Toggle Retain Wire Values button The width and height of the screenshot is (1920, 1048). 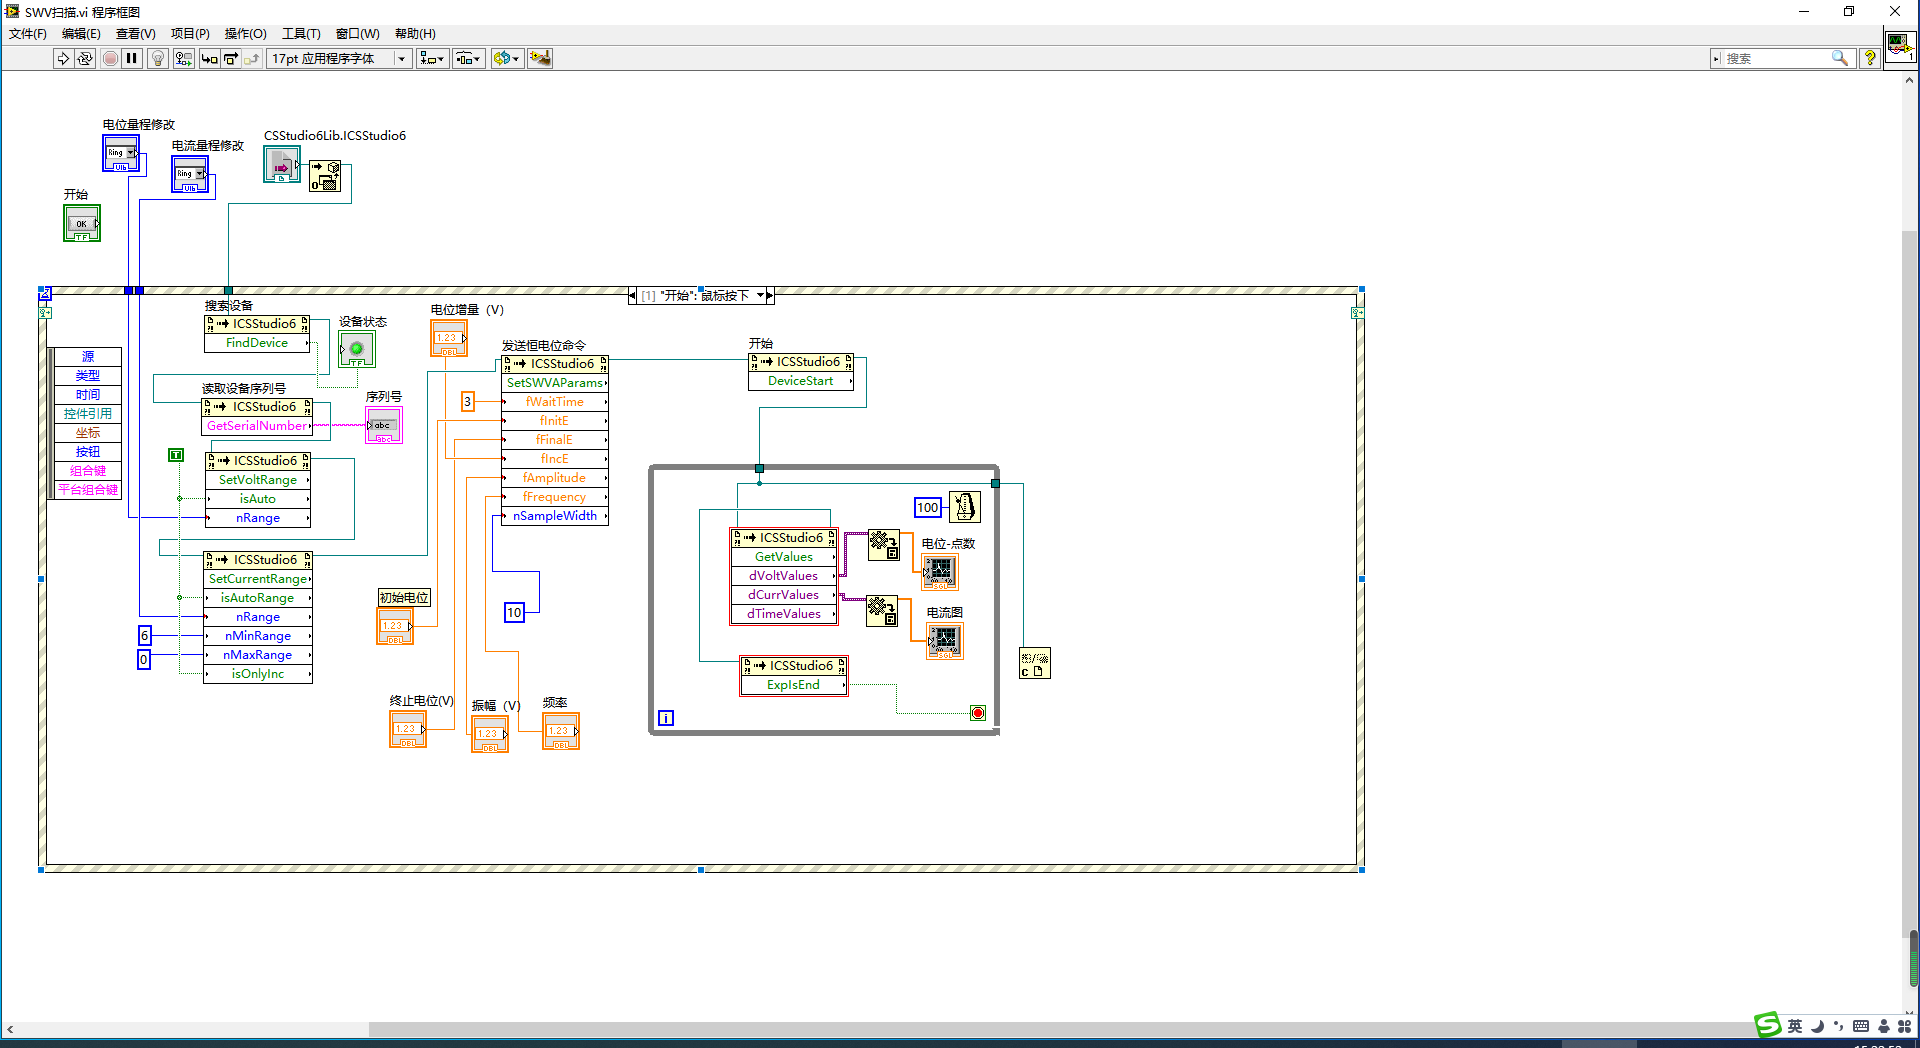(183, 59)
